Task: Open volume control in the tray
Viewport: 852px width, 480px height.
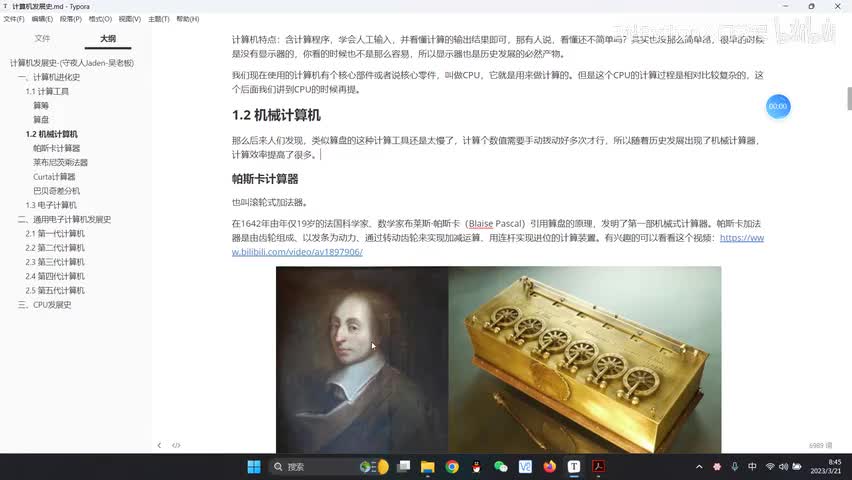Action: tap(784, 466)
